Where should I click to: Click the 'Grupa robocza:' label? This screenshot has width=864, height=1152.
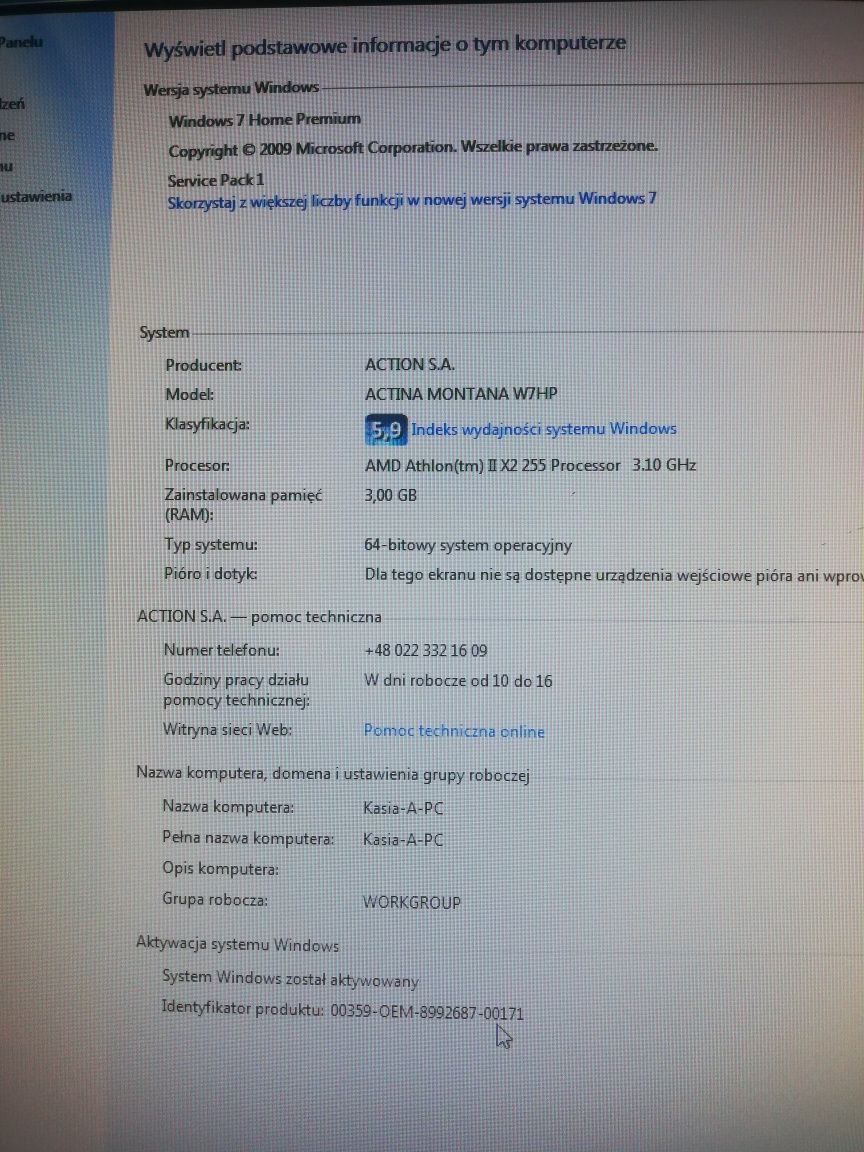(215, 900)
